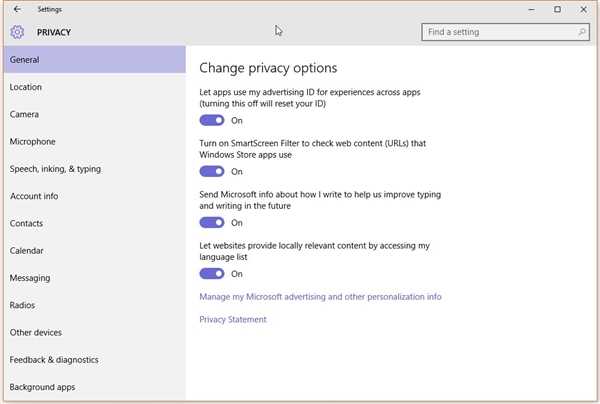Image resolution: width=600 pixels, height=404 pixels.
Task: Go to Microphone settings
Action: [32, 142]
